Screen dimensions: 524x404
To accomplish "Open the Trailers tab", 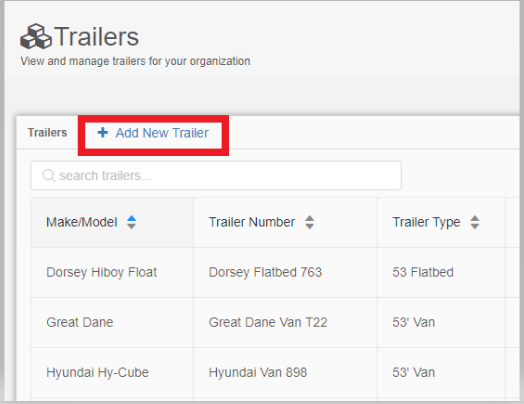I will click(x=47, y=133).
